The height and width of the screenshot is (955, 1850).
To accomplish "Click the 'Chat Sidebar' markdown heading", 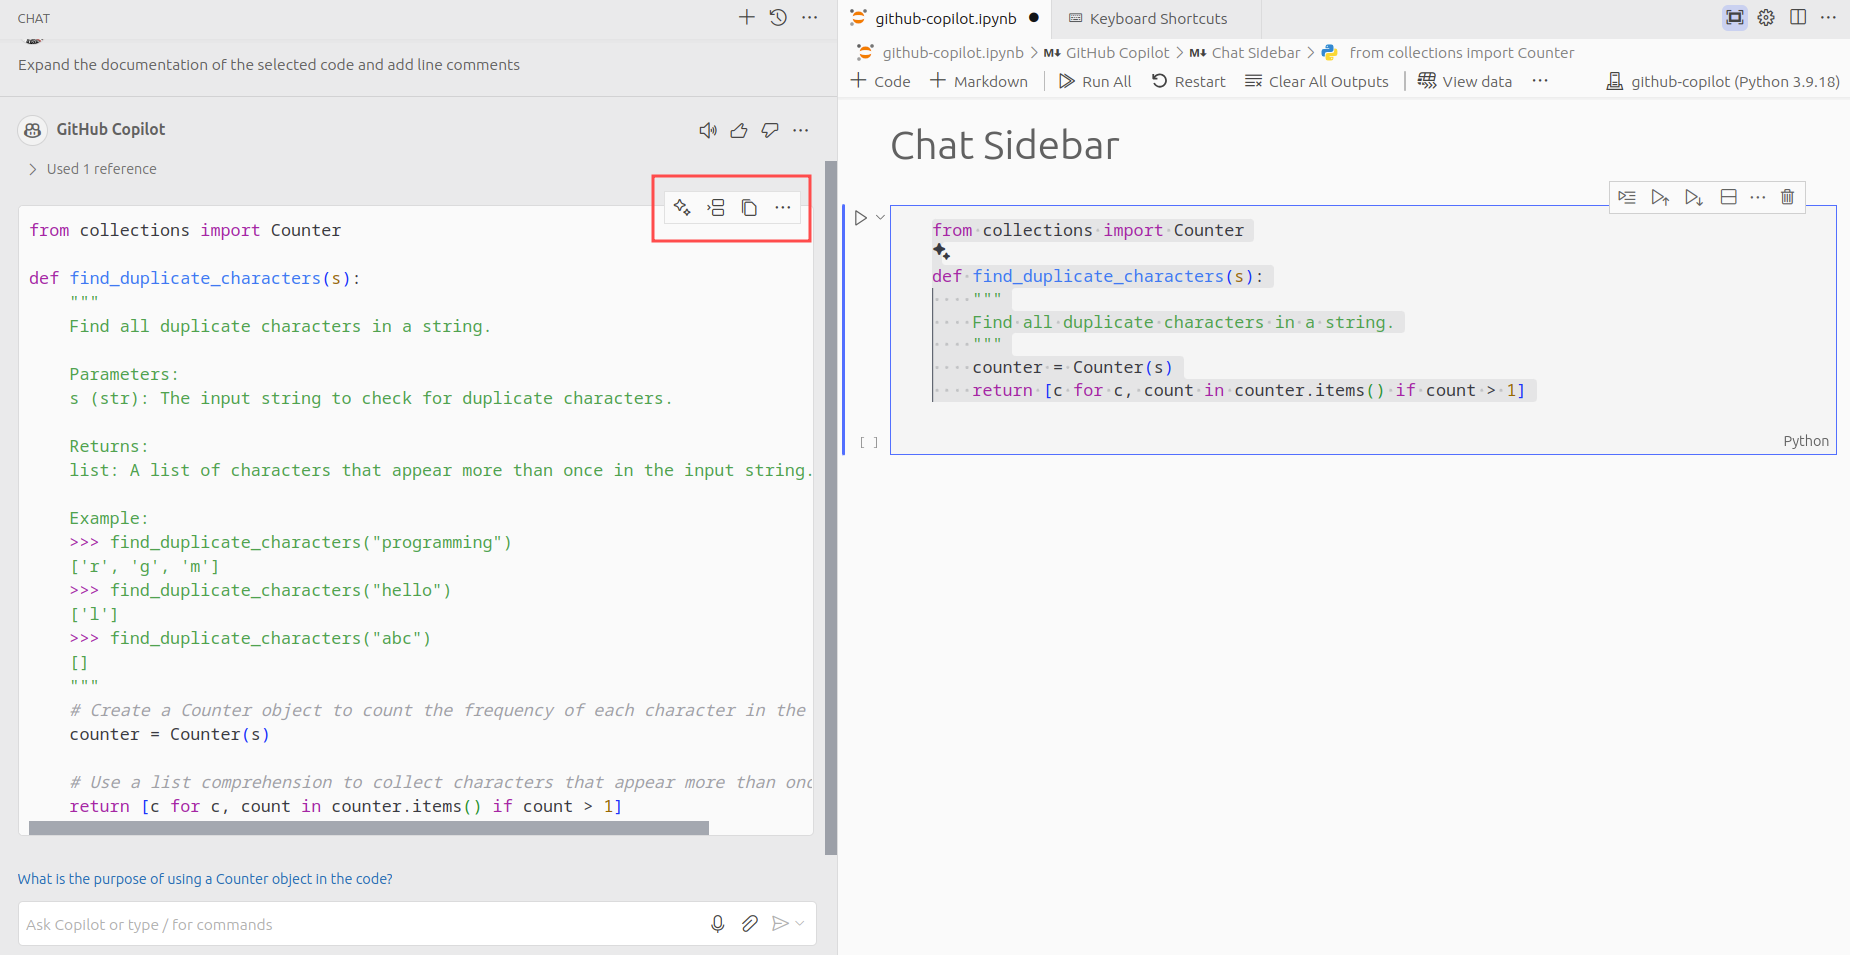I will pos(1004,146).
